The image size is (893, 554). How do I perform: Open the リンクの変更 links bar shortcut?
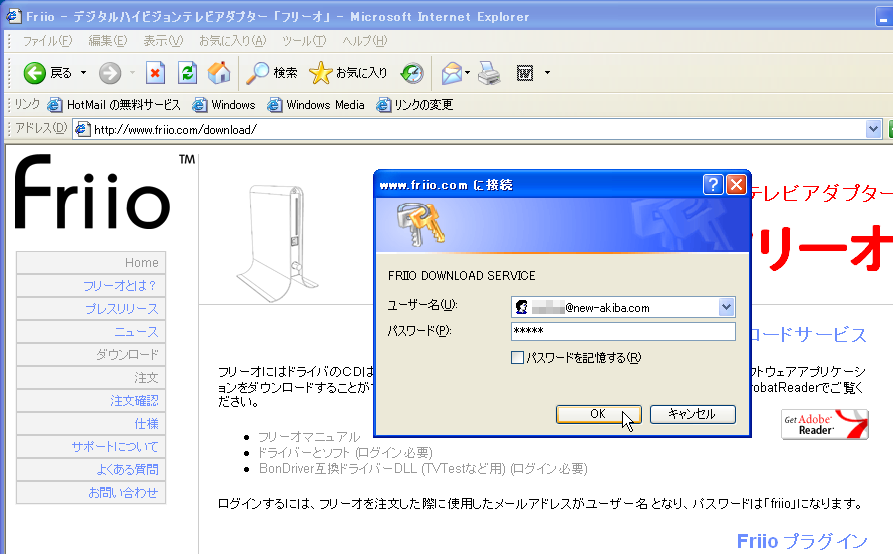click(x=415, y=105)
